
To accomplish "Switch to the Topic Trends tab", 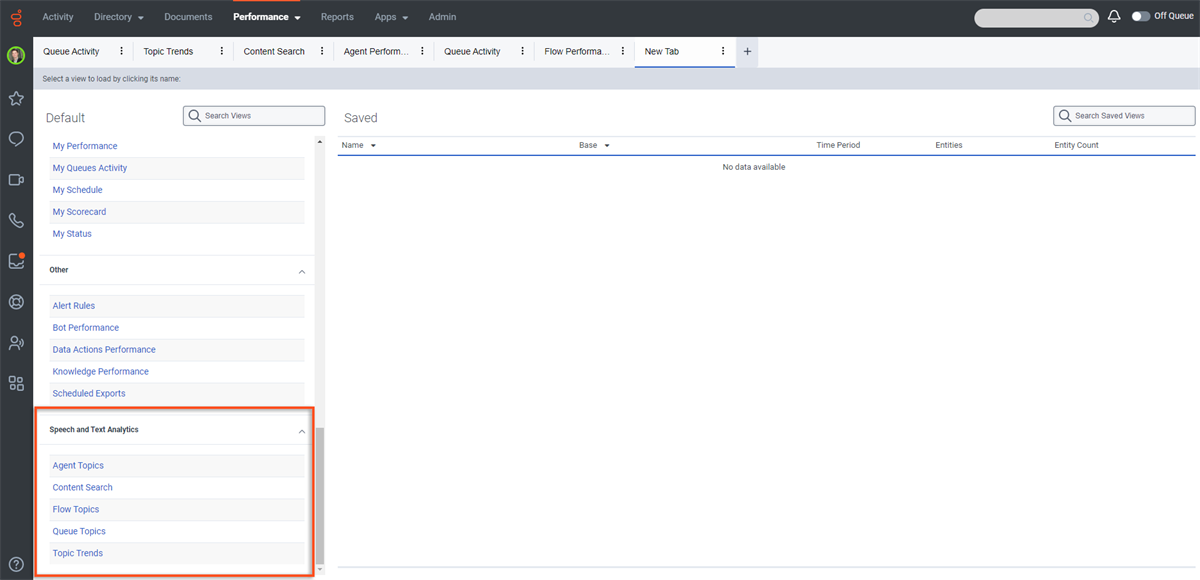I will [168, 50].
